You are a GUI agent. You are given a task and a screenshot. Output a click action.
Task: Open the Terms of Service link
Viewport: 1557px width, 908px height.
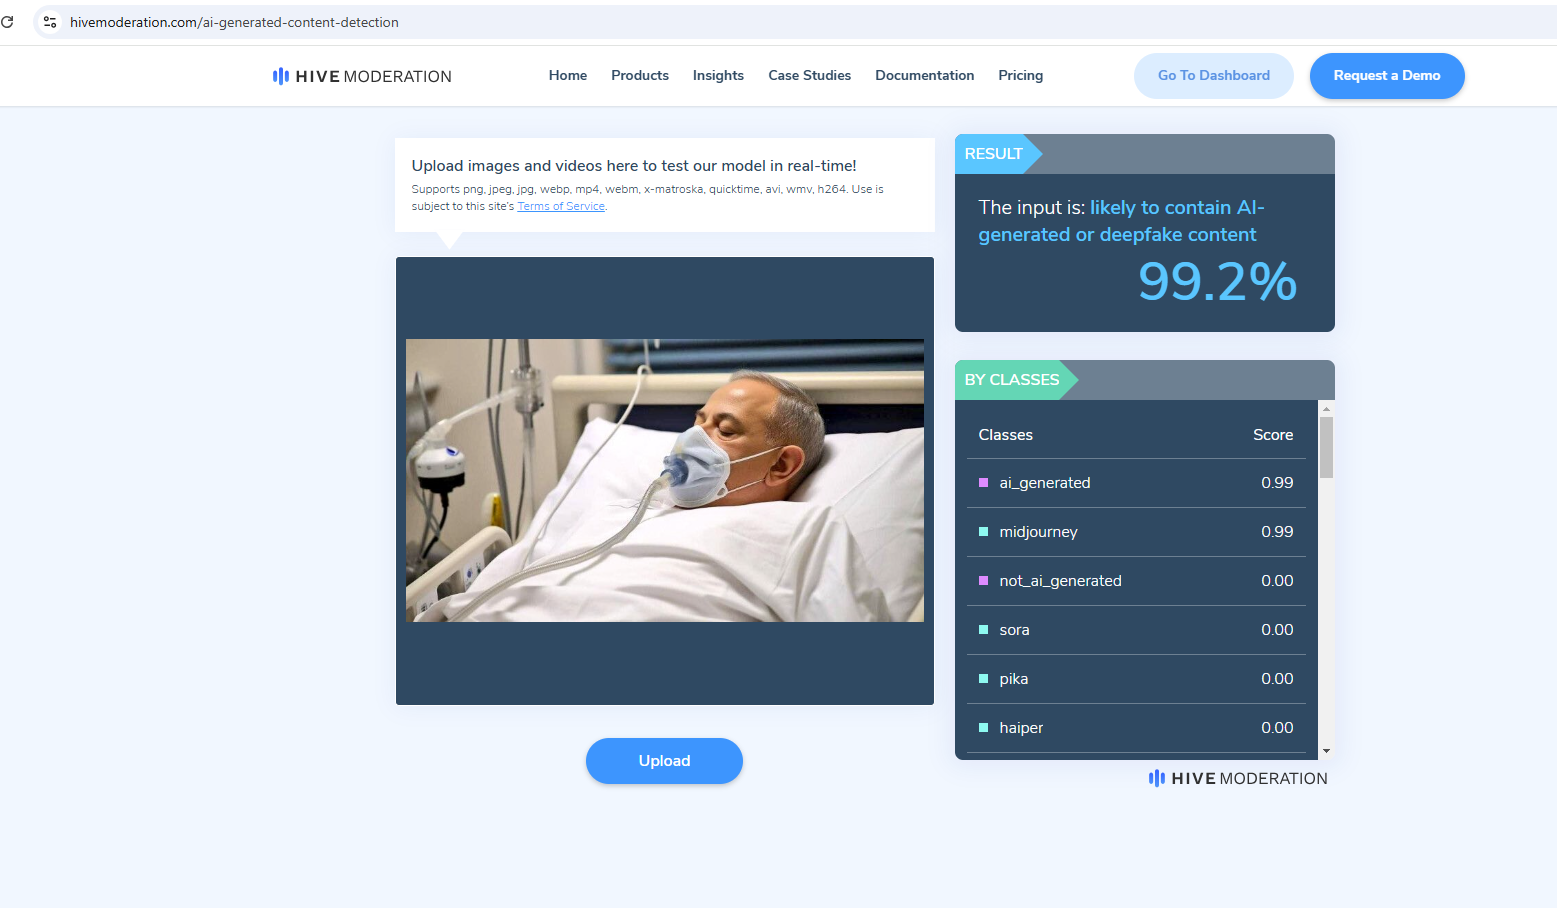click(x=561, y=206)
